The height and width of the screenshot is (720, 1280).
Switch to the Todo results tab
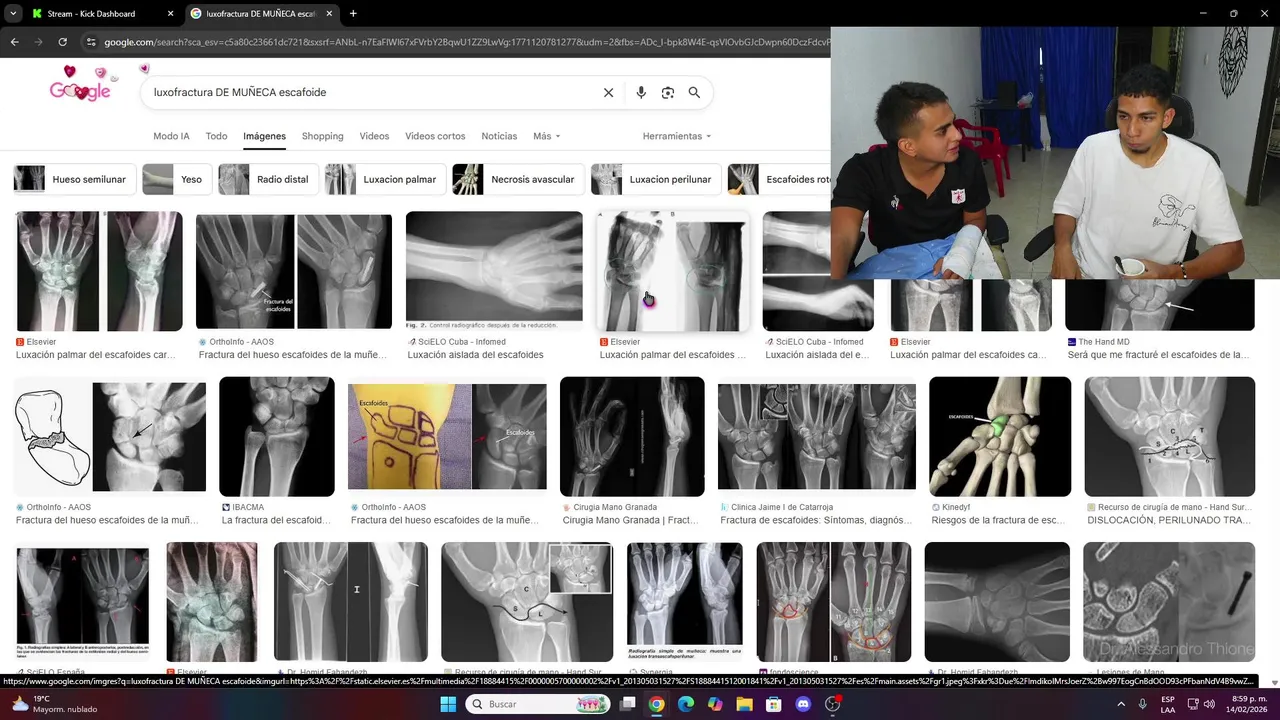tap(216, 136)
